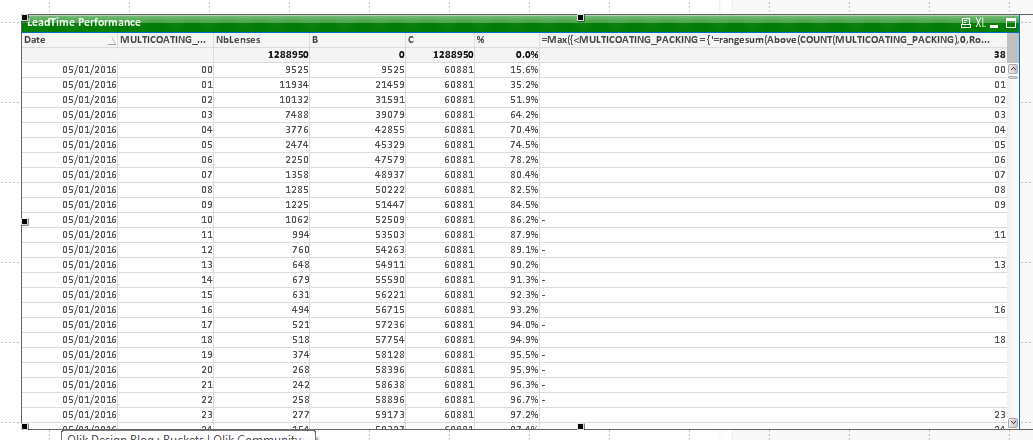Click B value 59173

[390, 415]
